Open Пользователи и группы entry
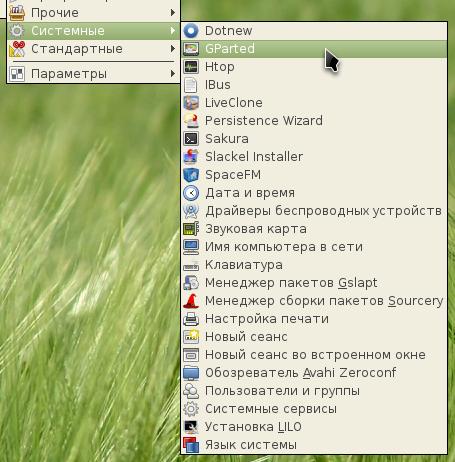This screenshot has height=462, width=455. point(314,391)
